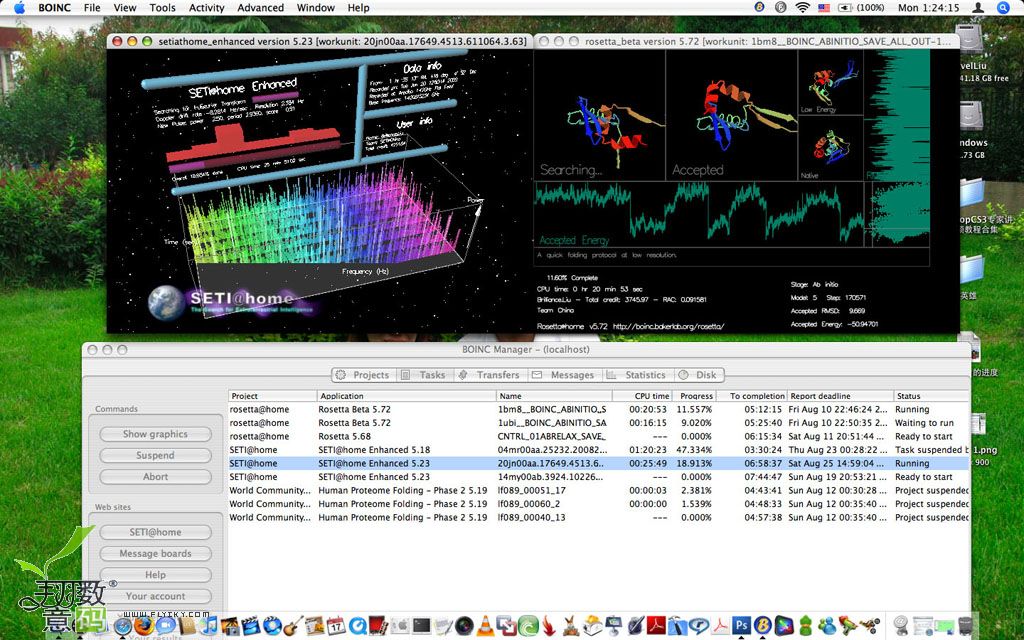Sort tasks by CPU time column header
Screen dimensions: 1024x640
pyautogui.click(x=642, y=396)
